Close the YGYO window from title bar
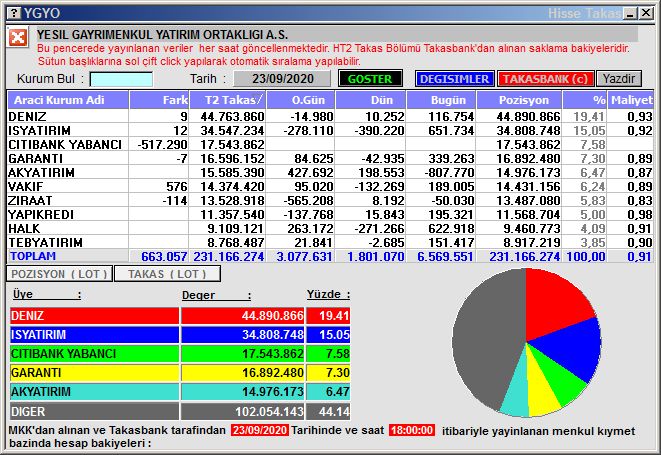 coord(646,13)
